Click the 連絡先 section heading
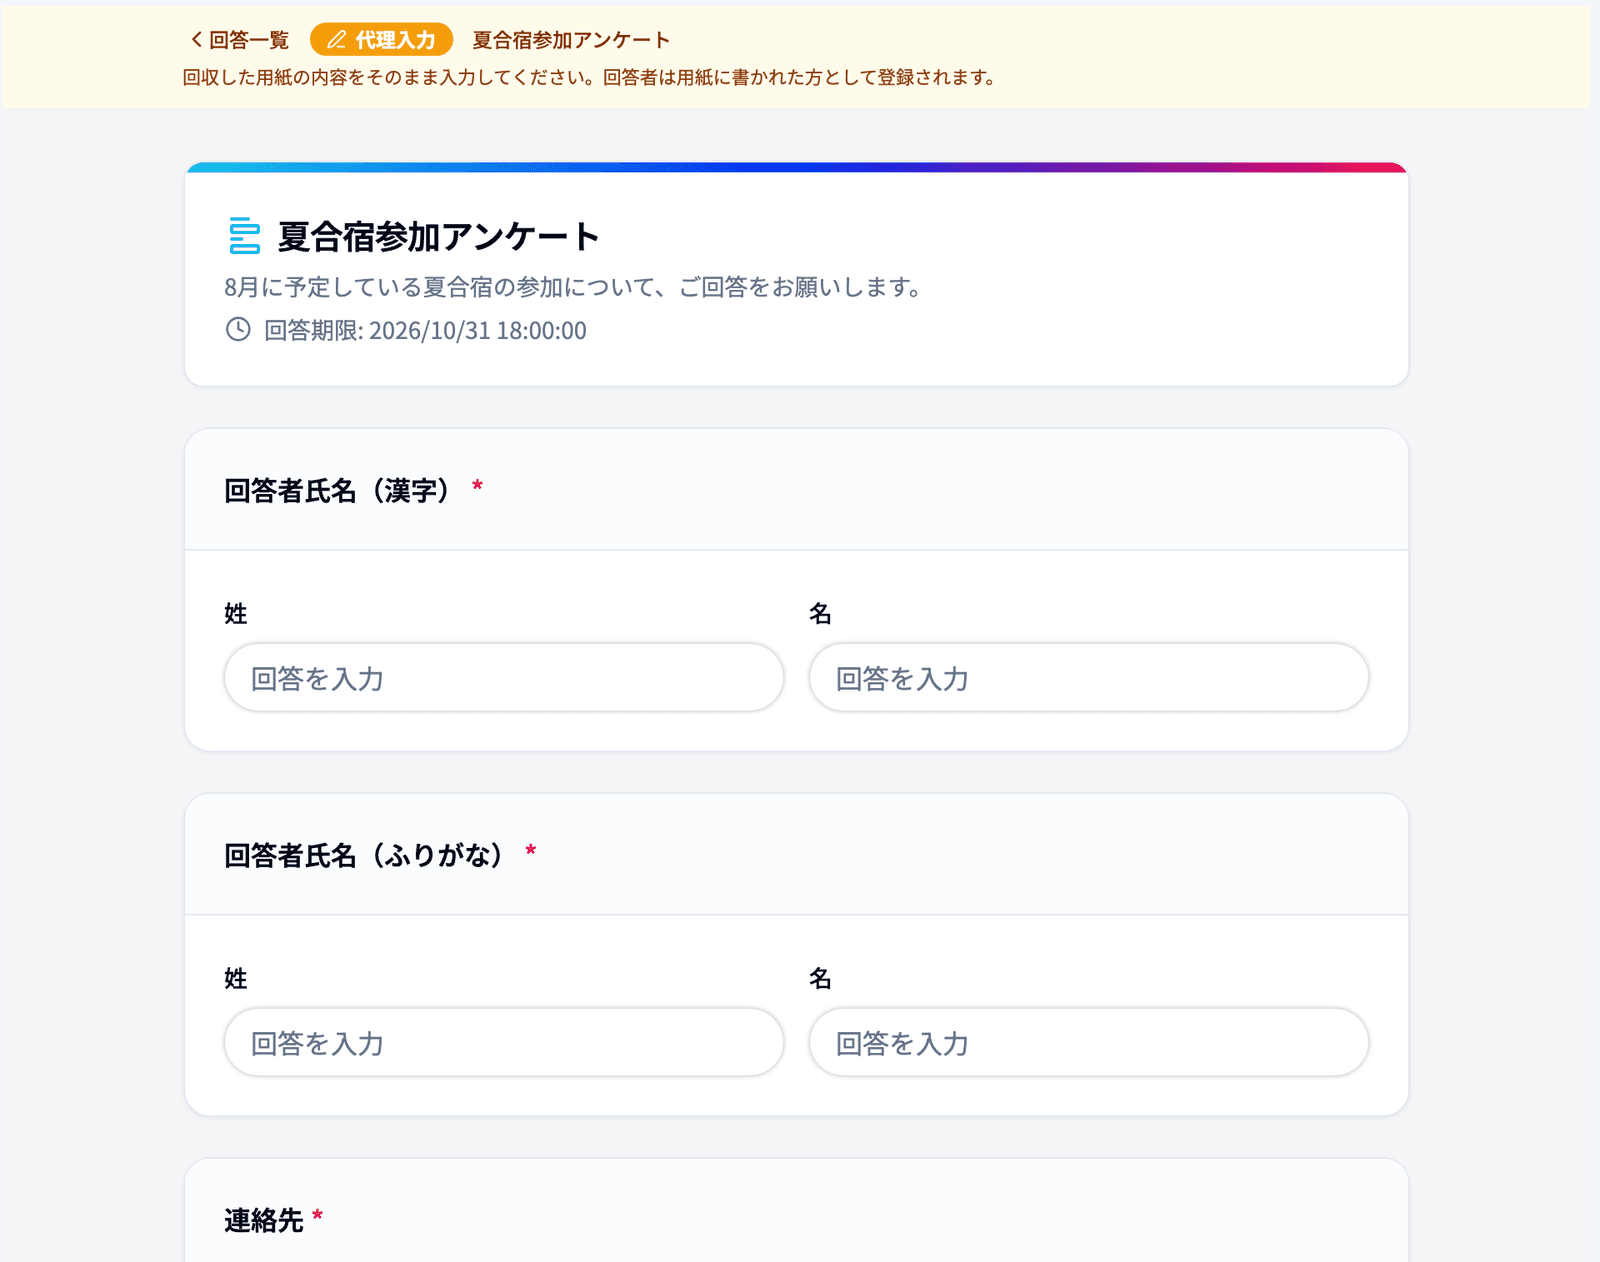1600x1262 pixels. 264,1221
